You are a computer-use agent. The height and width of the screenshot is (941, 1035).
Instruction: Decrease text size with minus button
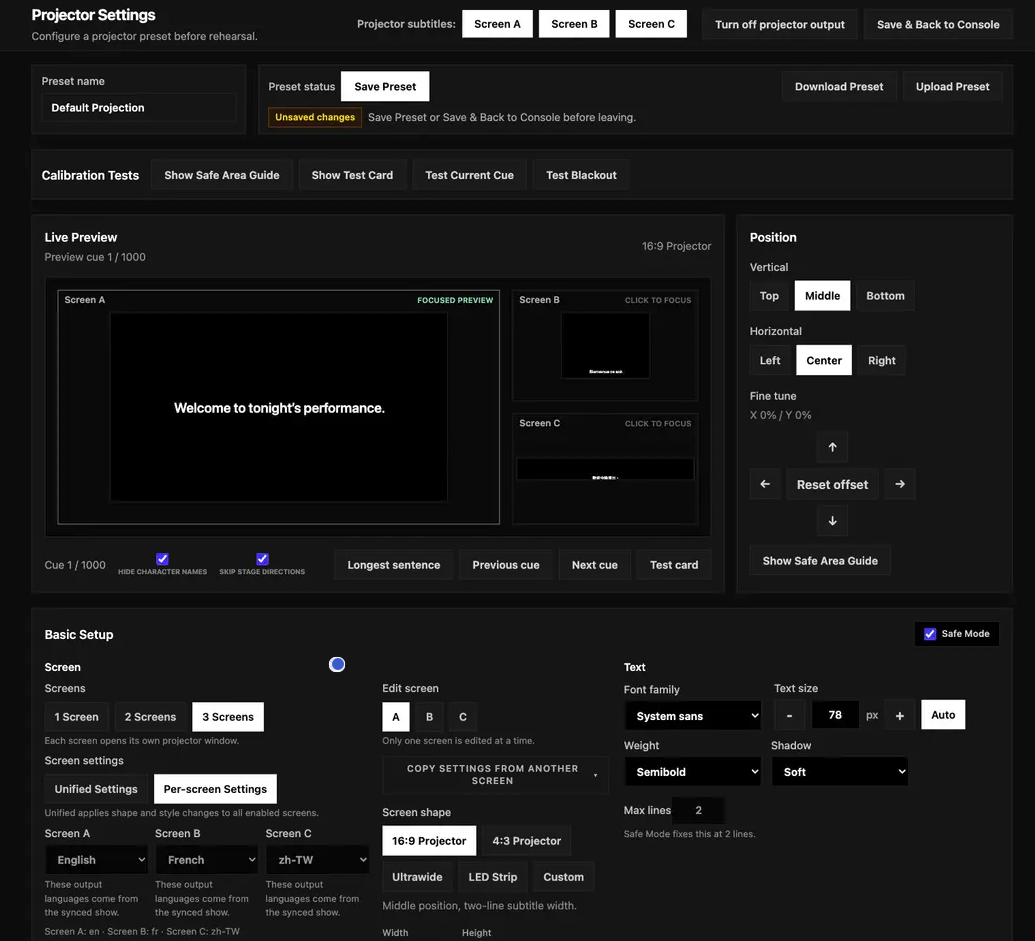pyautogui.click(x=789, y=715)
